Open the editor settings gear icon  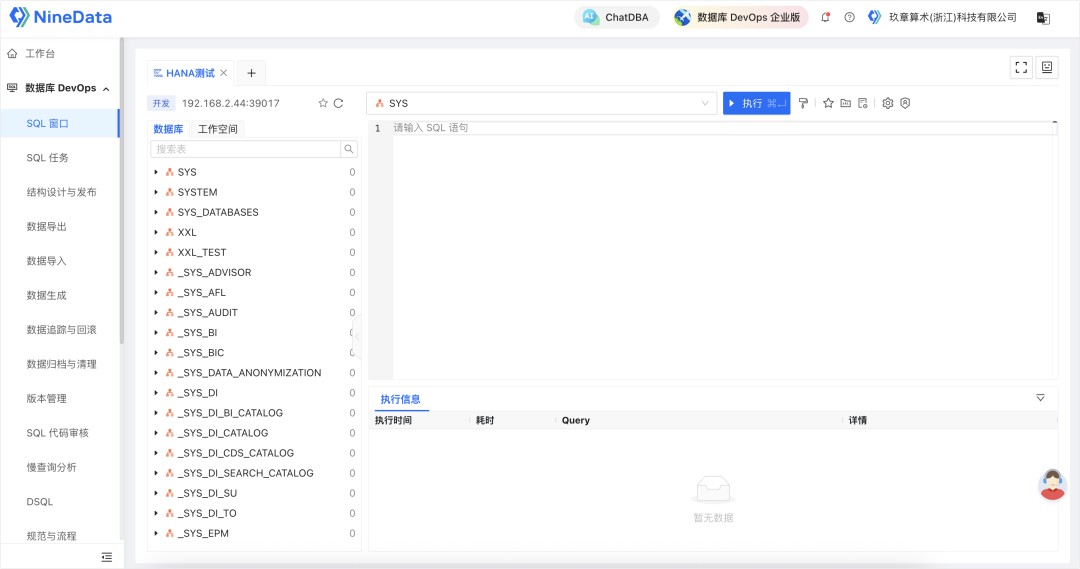887,103
